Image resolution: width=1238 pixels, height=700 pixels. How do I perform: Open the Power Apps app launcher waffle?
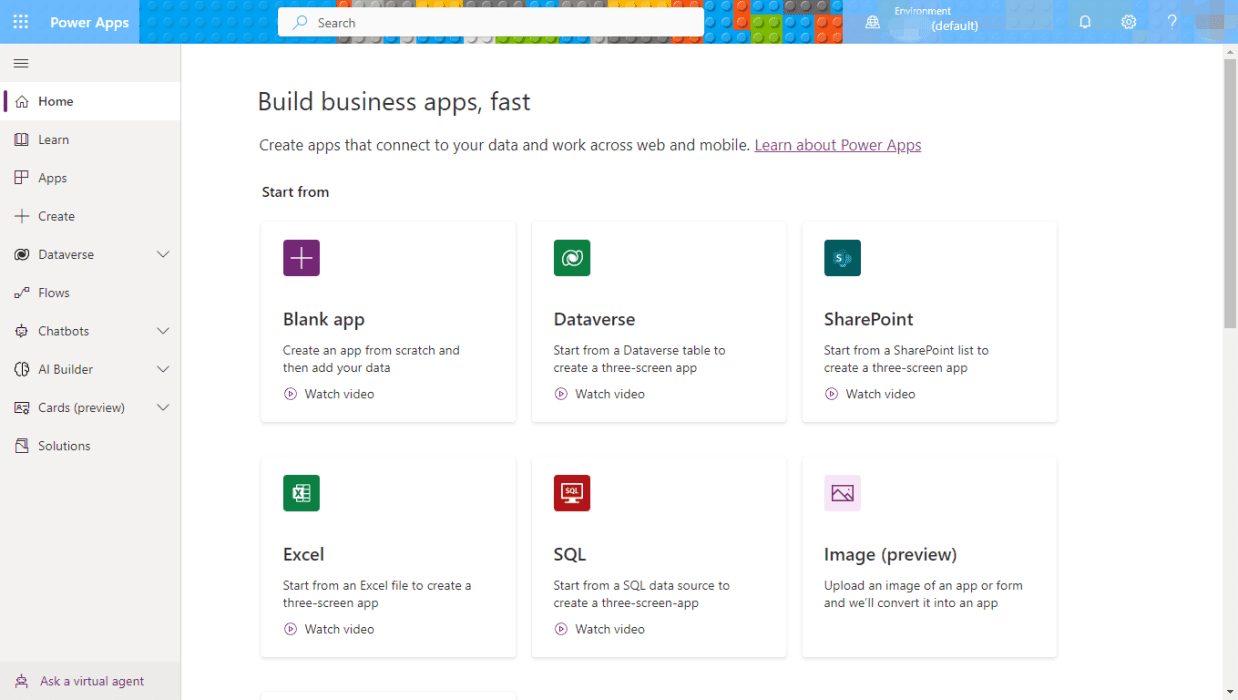click(20, 21)
